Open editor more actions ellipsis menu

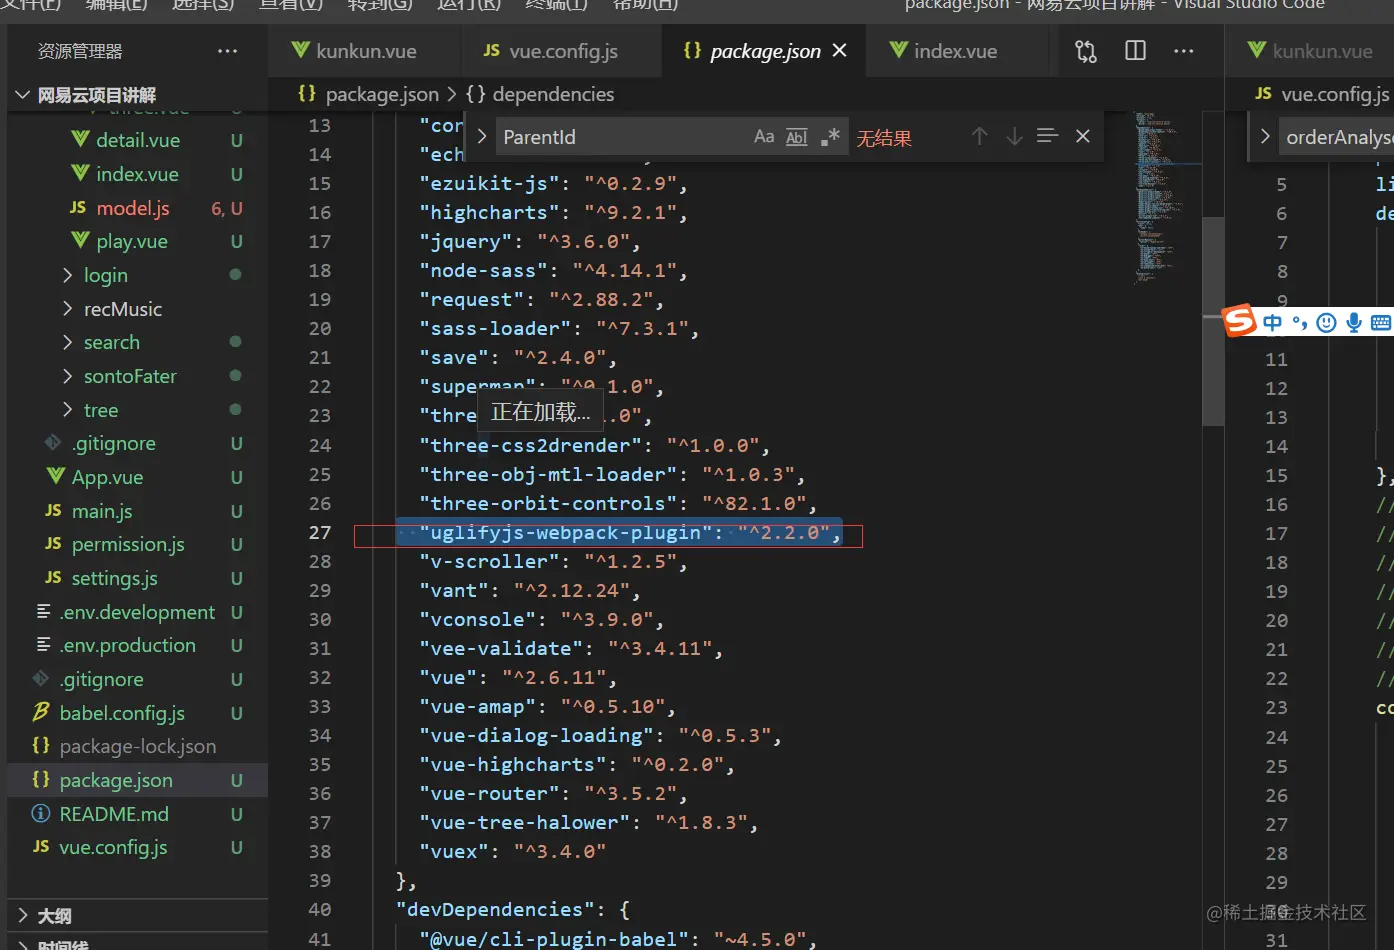pyautogui.click(x=1184, y=51)
